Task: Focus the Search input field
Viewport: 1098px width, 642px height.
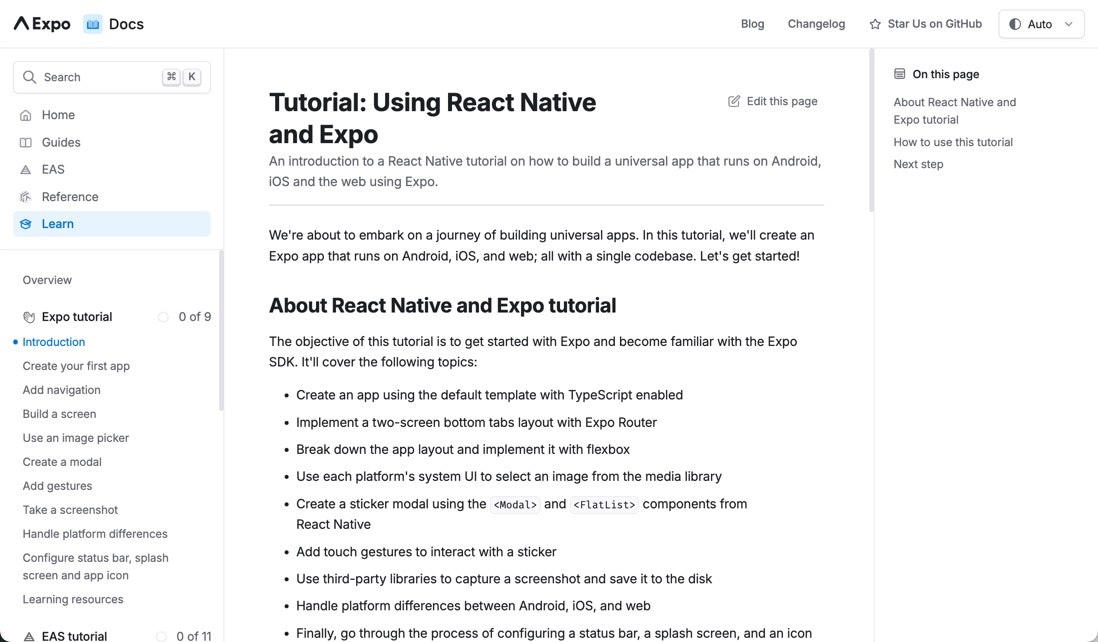Action: coord(111,77)
